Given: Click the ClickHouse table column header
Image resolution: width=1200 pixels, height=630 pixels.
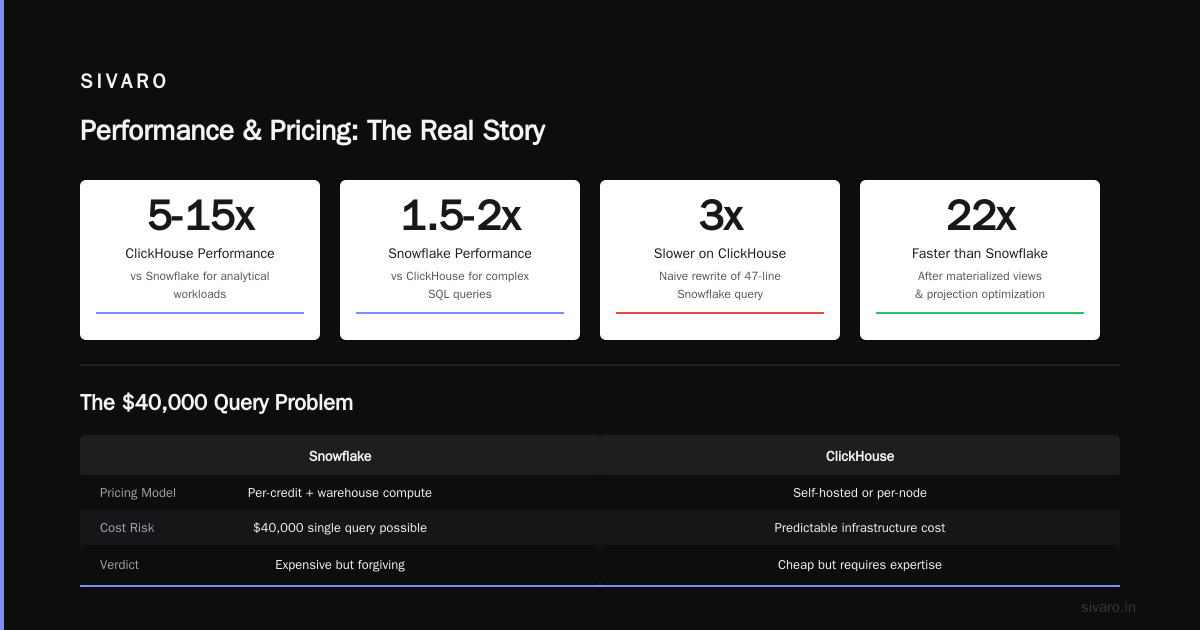Looking at the screenshot, I should (x=860, y=456).
